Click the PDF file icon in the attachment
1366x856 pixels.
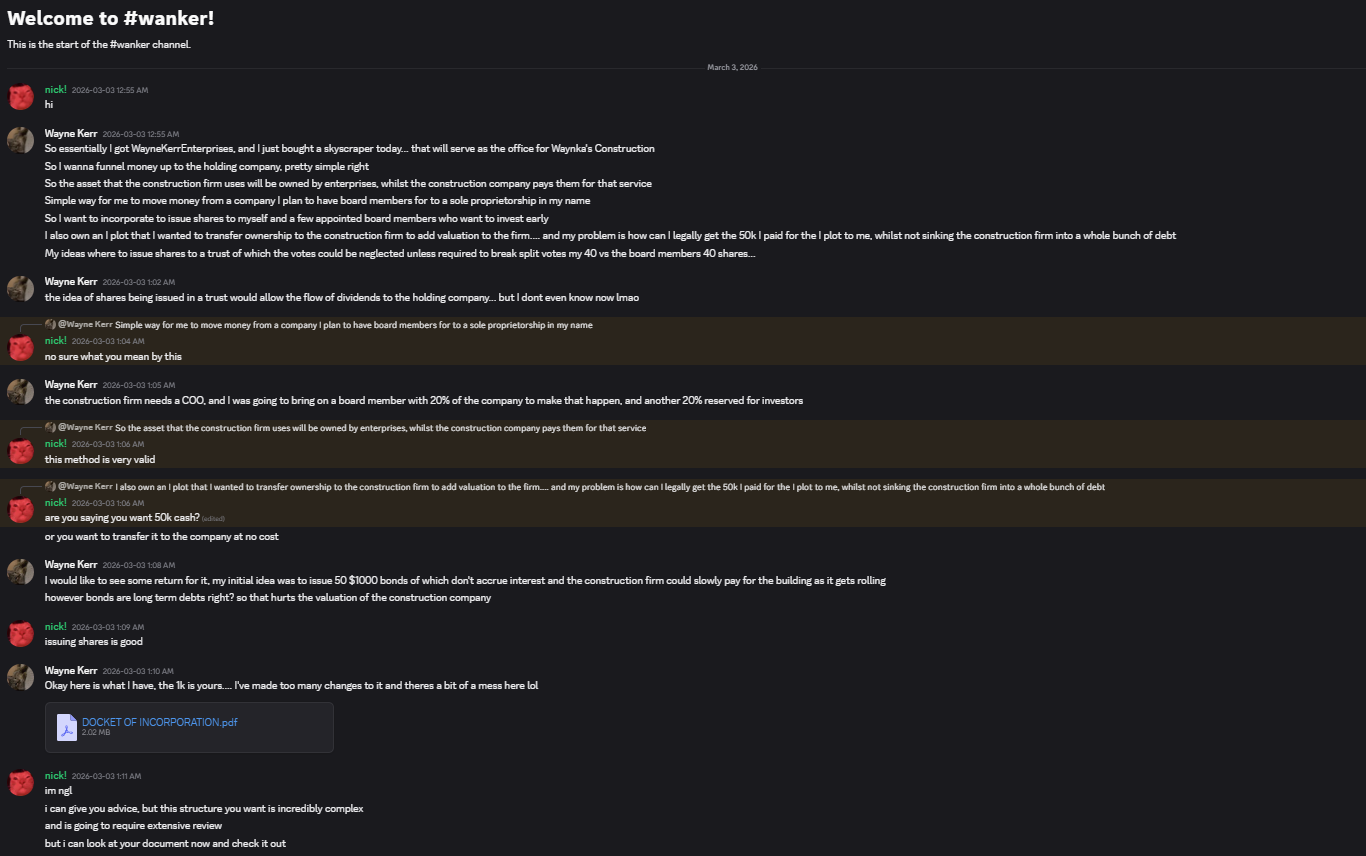coord(67,727)
